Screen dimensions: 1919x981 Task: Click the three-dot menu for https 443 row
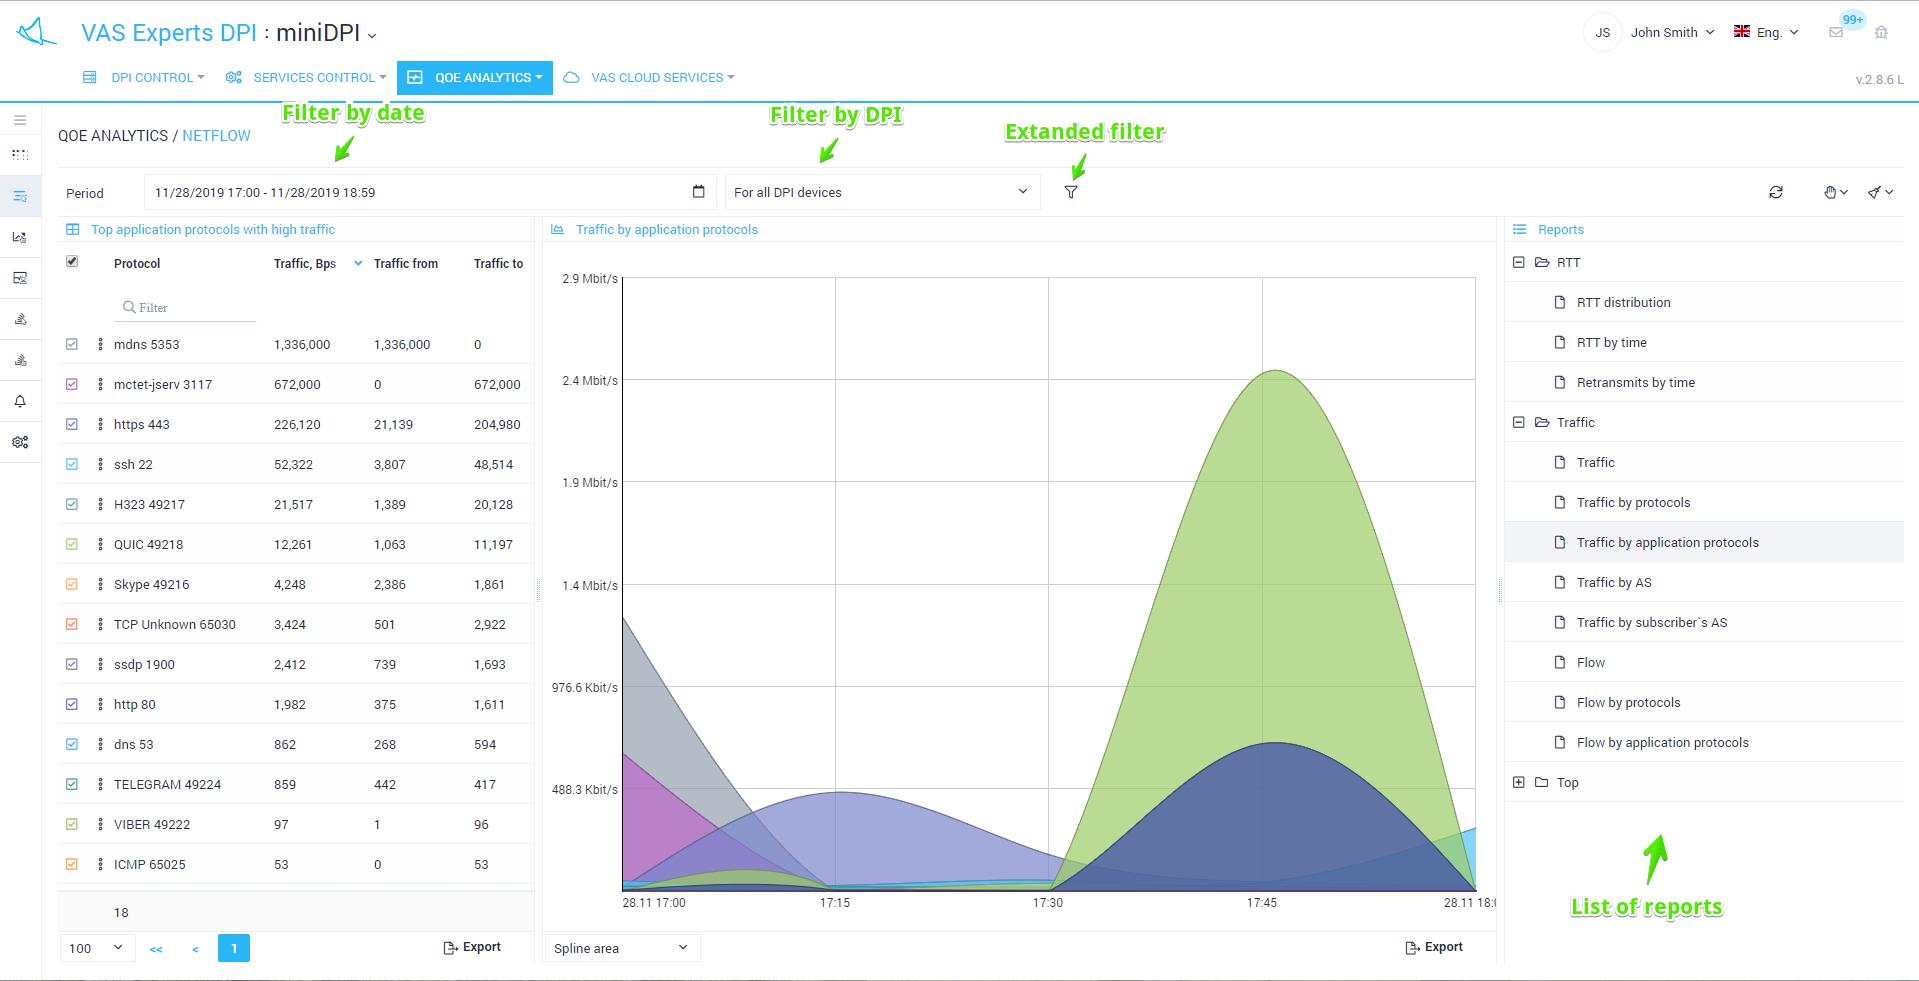click(100, 424)
